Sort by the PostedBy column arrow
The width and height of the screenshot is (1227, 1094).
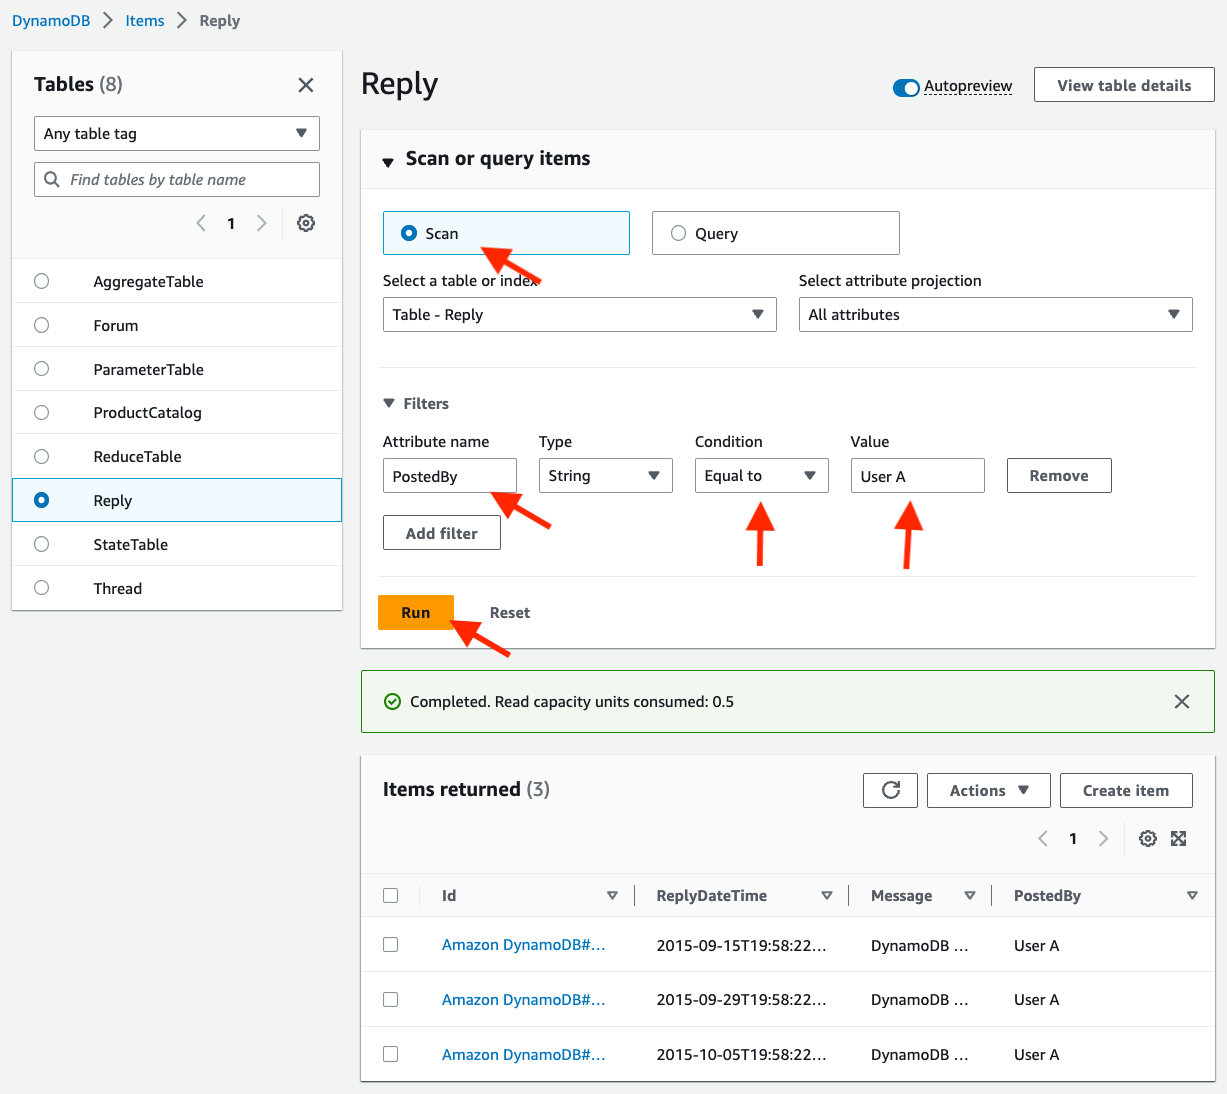coord(1192,896)
